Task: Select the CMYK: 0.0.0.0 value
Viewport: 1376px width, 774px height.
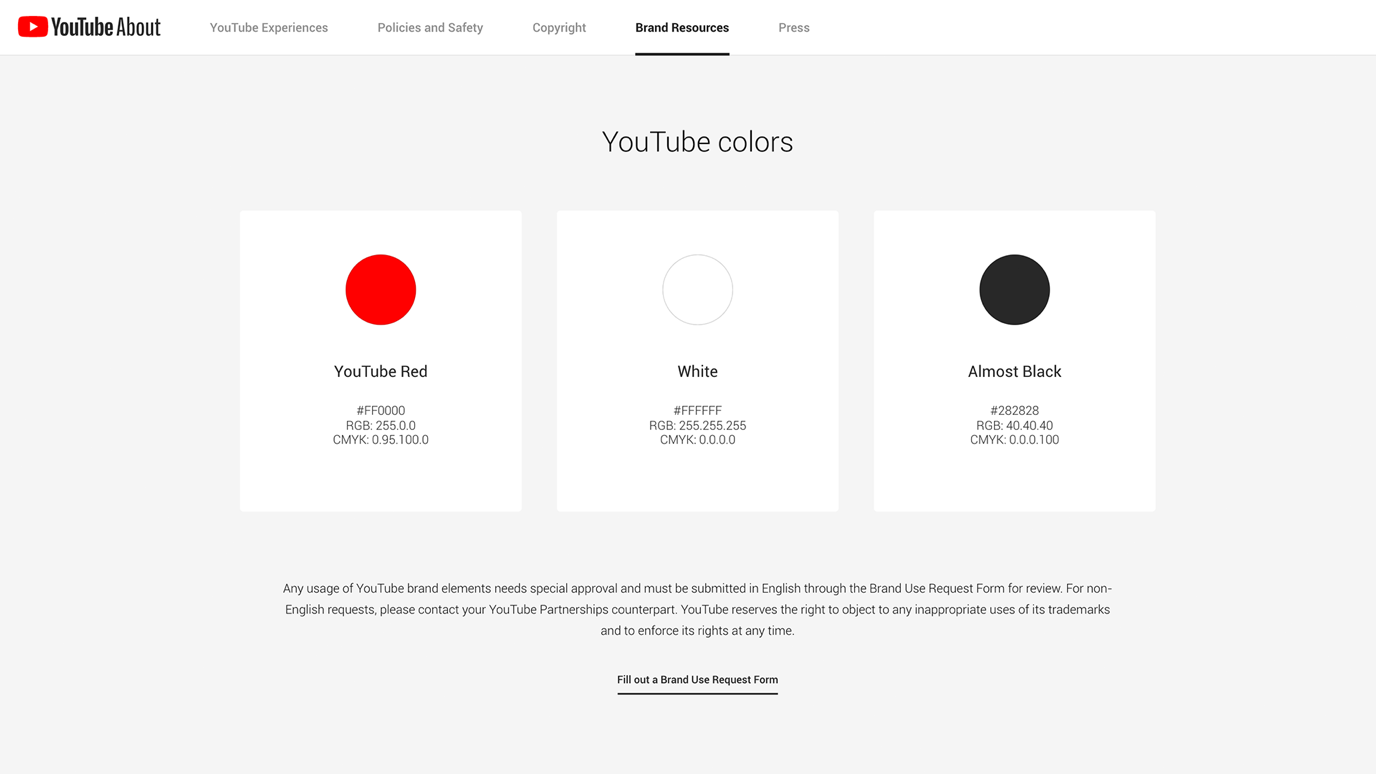Action: coord(698,440)
